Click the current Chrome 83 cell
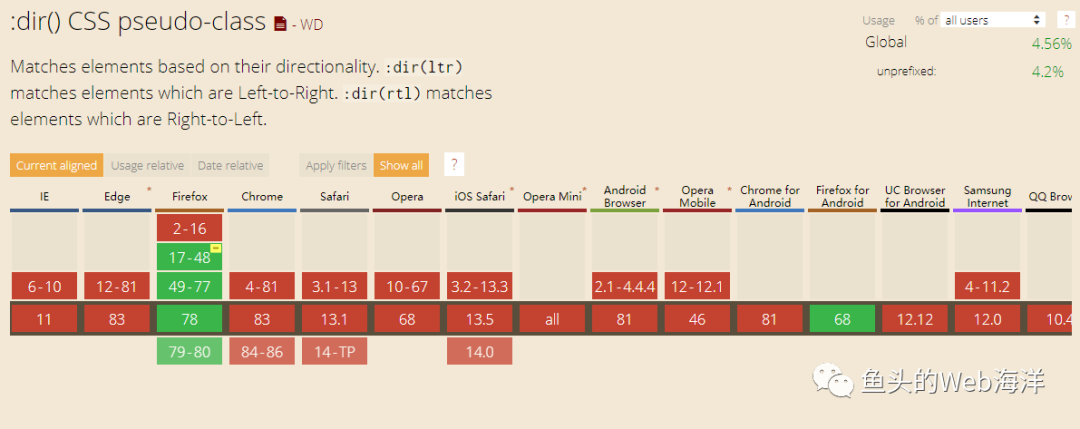 [262, 319]
